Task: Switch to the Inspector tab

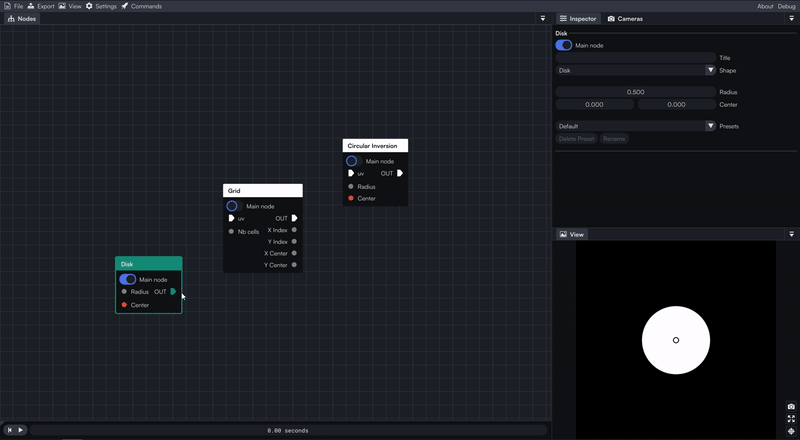Action: coord(578,18)
